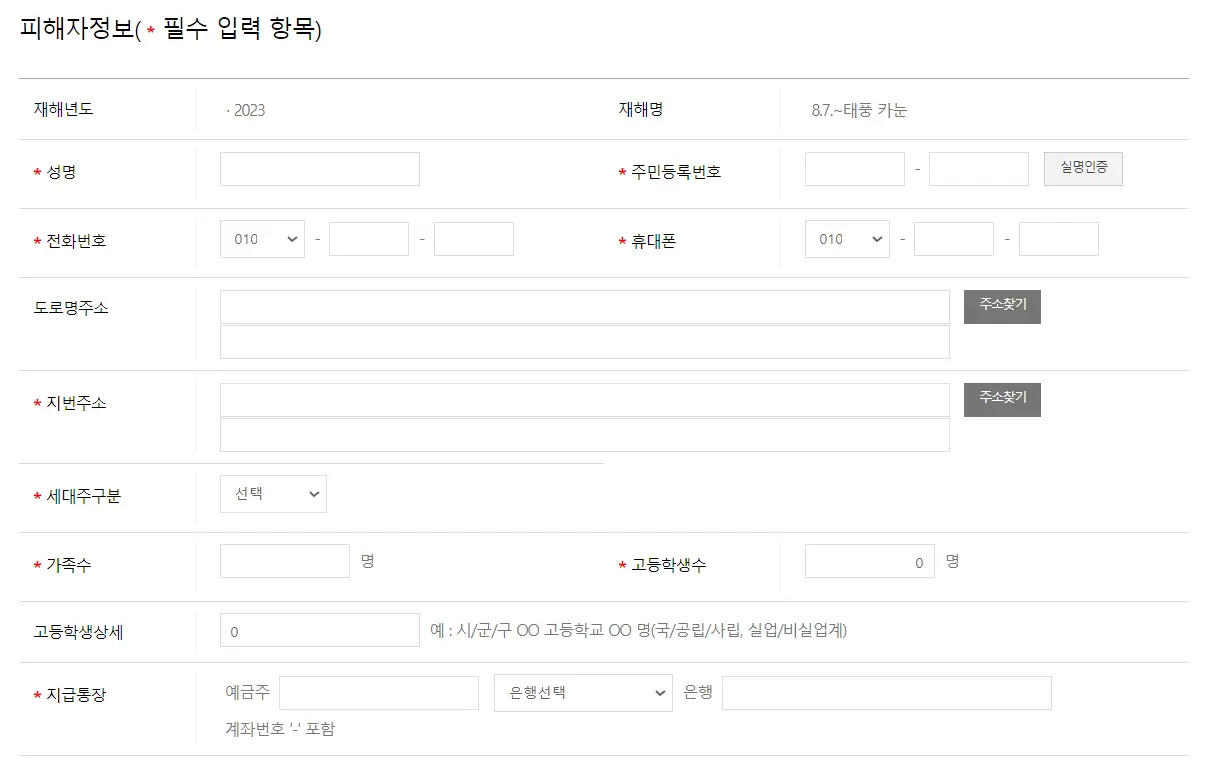Image resolution: width=1223 pixels, height=769 pixels.
Task: Click the first 주민등록번호 input box
Action: 854,168
